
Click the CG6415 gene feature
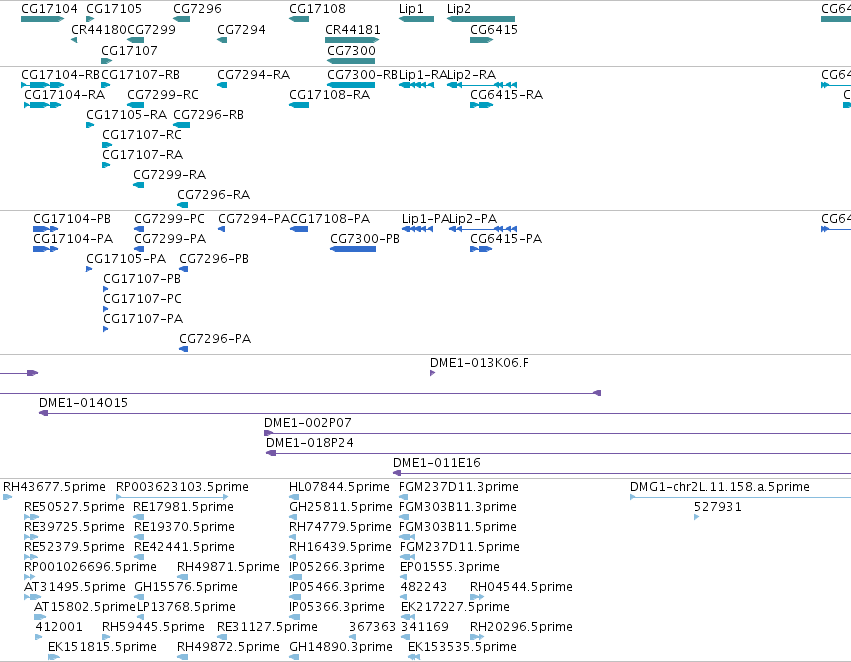click(481, 40)
